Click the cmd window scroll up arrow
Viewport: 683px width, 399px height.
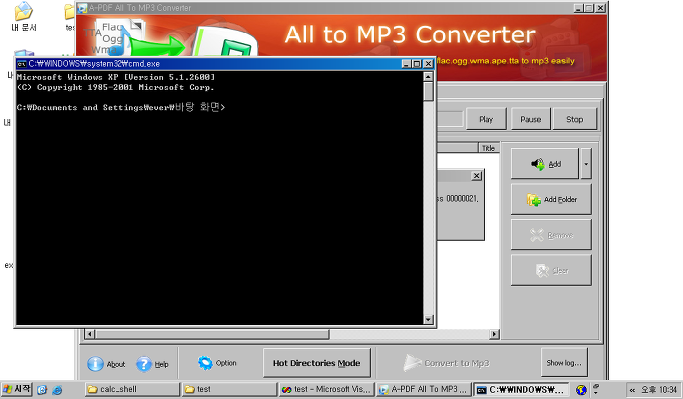click(x=428, y=77)
